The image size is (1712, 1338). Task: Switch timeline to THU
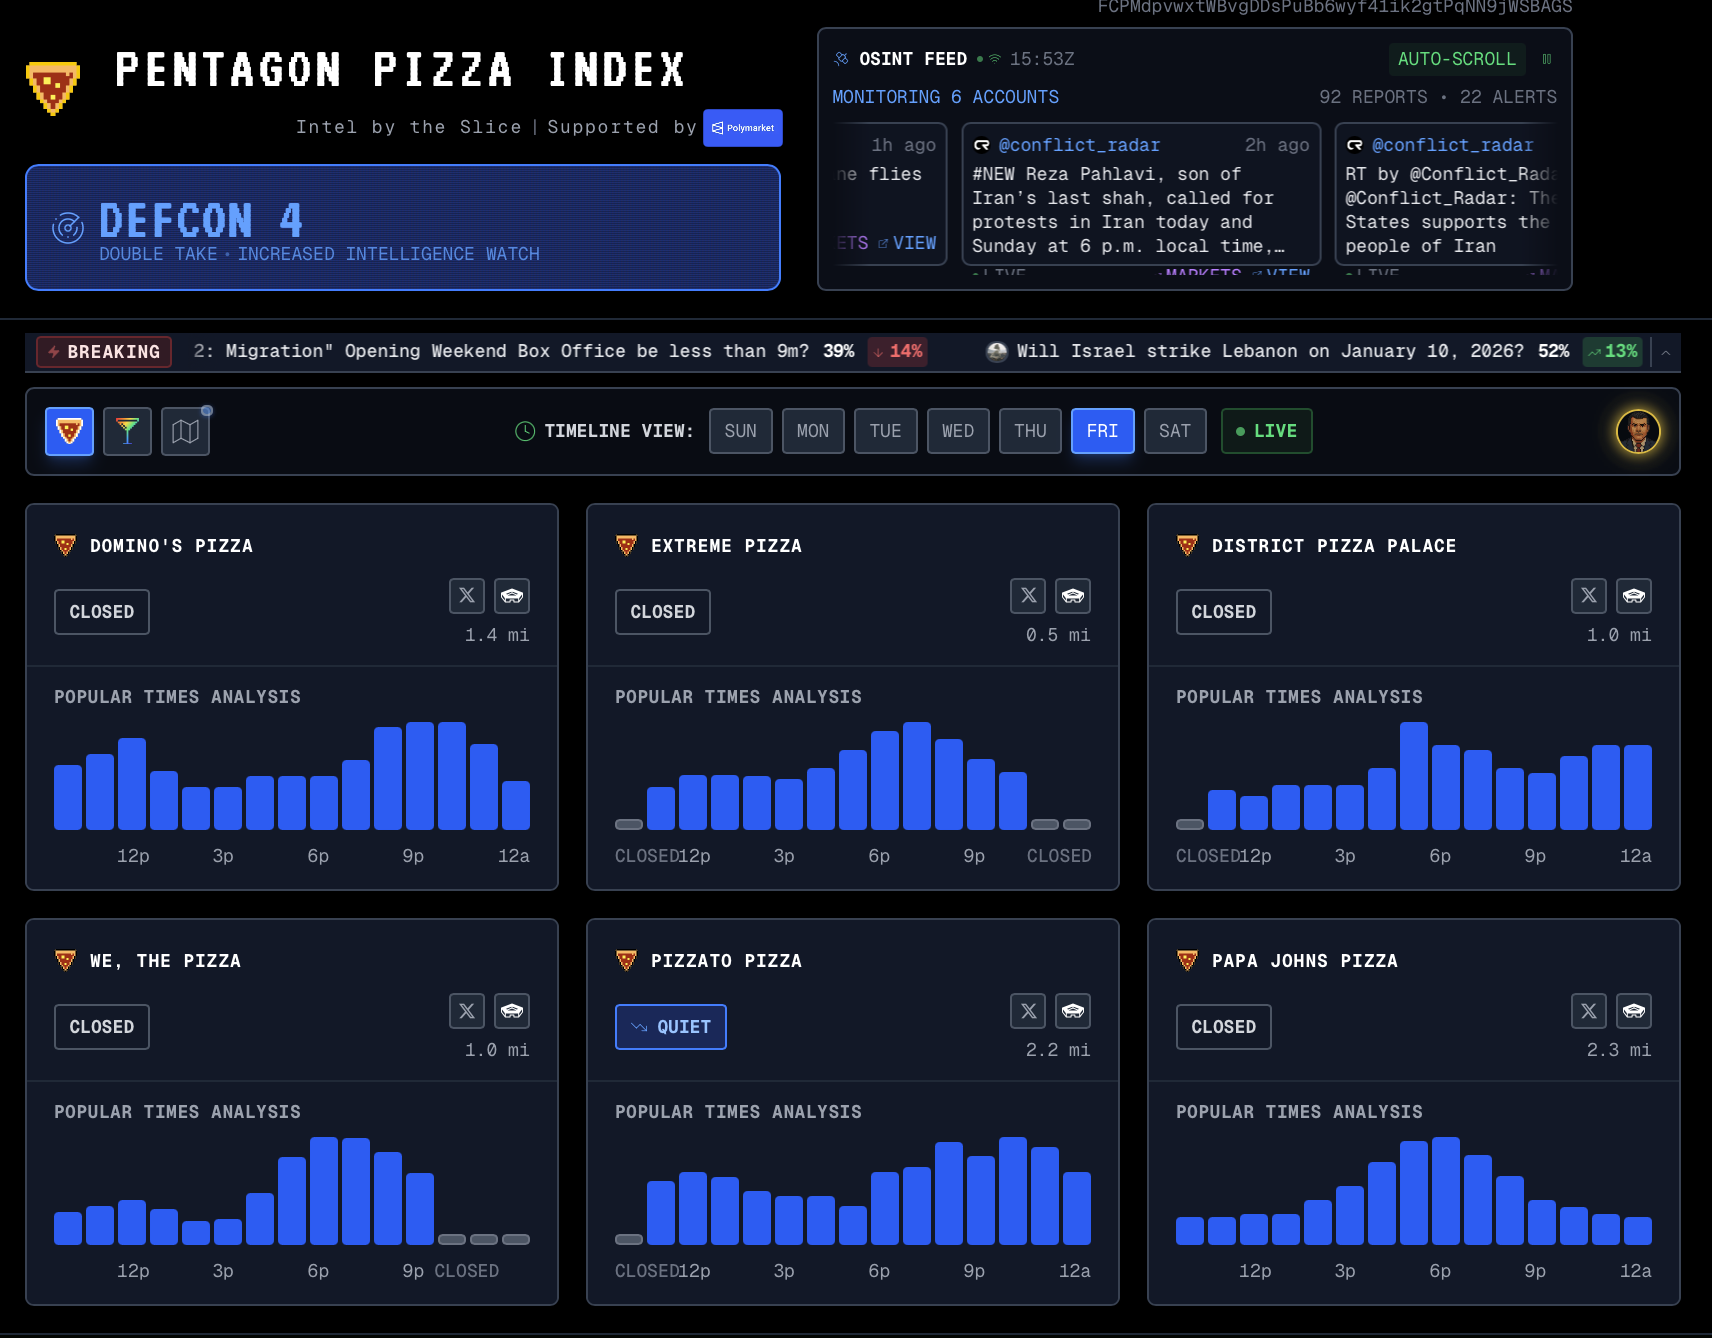click(1030, 431)
